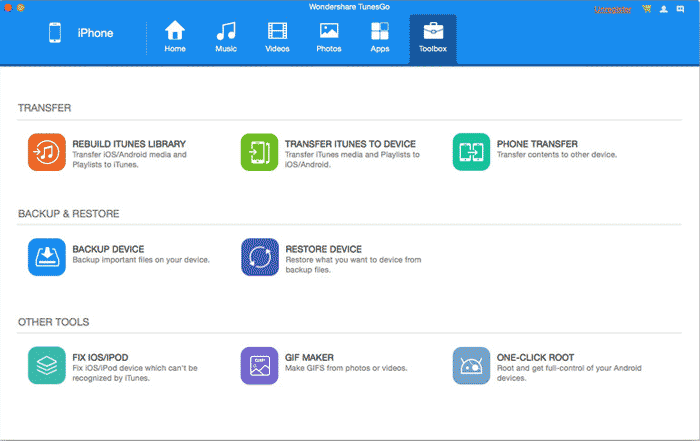Click the Fix iOS/iPod layers icon
This screenshot has height=441, width=700.
pyautogui.click(x=47, y=366)
